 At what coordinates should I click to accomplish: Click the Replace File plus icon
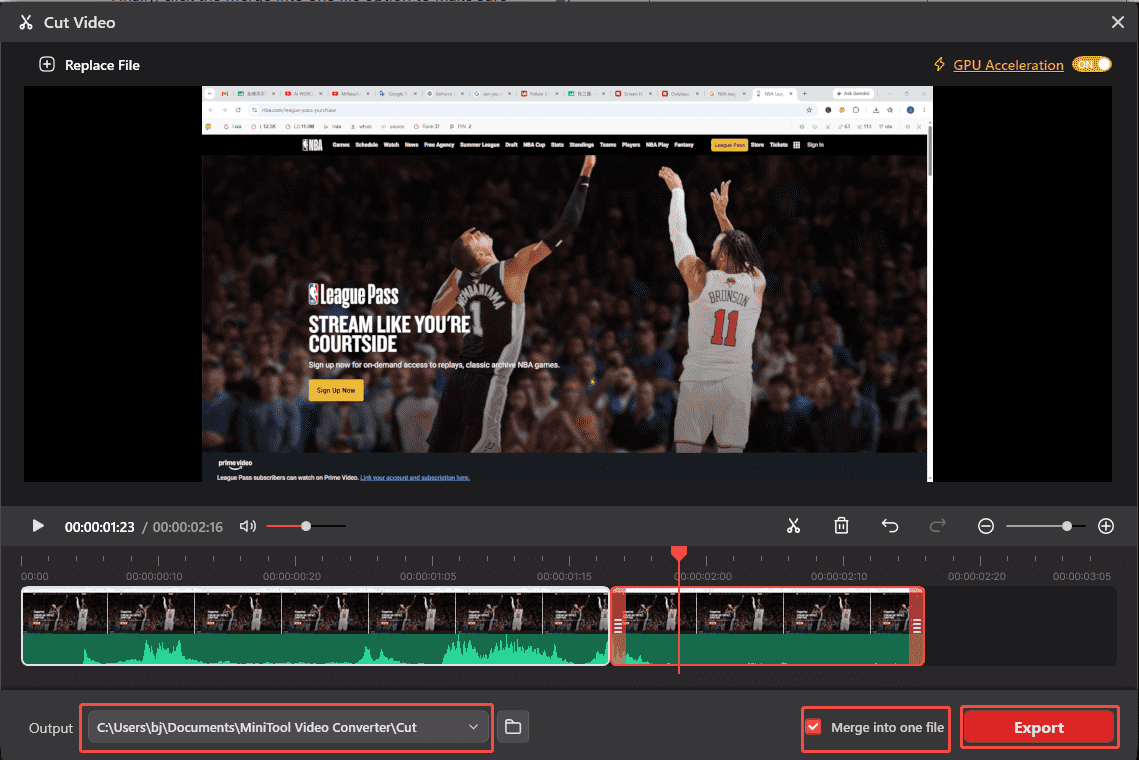click(x=46, y=65)
